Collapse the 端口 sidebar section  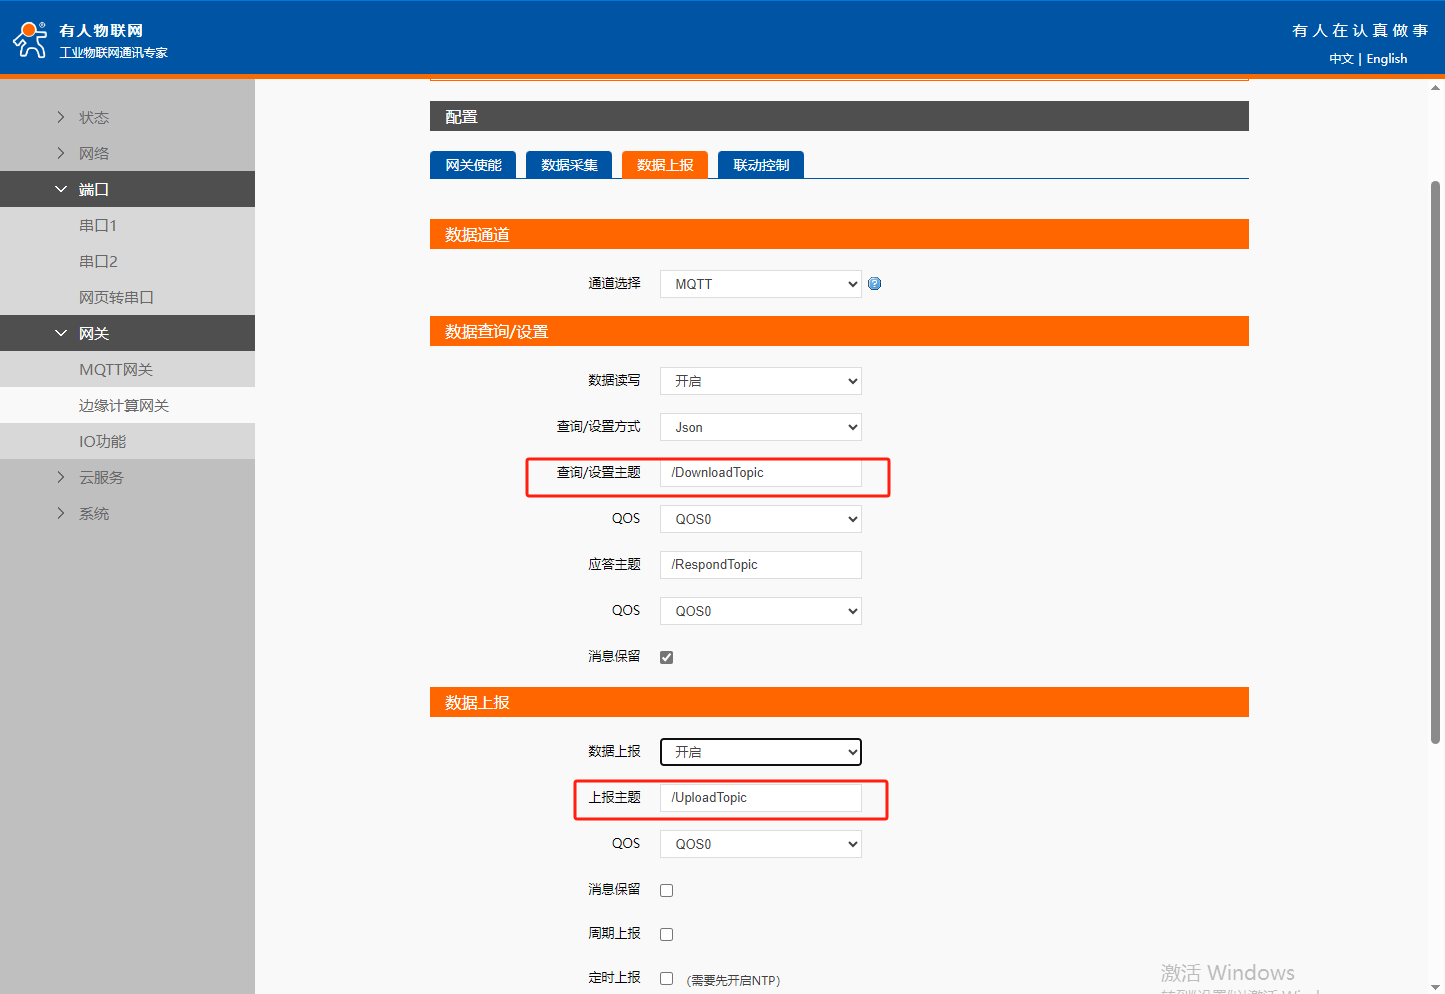tap(93, 189)
